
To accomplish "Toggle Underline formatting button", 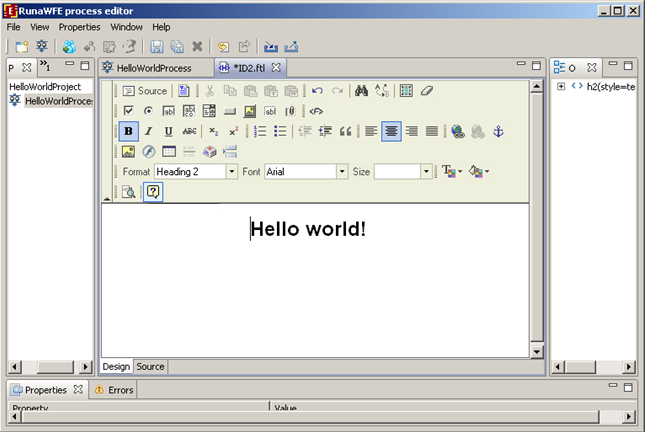I will click(x=168, y=131).
